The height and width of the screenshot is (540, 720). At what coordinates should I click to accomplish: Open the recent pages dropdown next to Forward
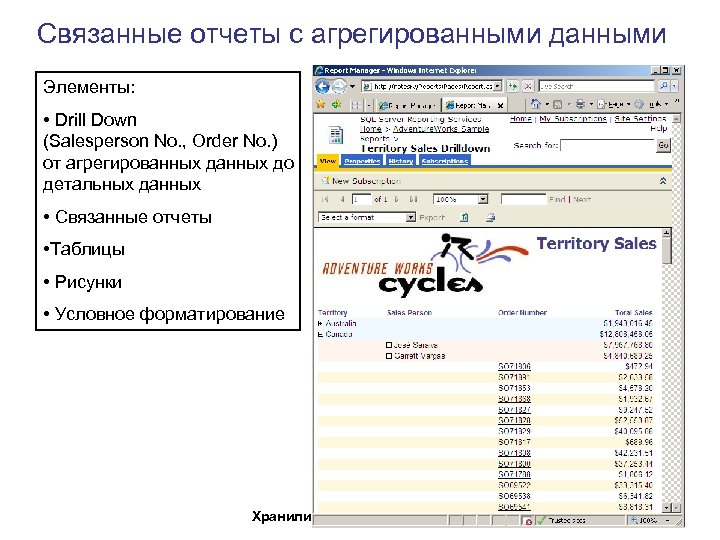(x=352, y=86)
